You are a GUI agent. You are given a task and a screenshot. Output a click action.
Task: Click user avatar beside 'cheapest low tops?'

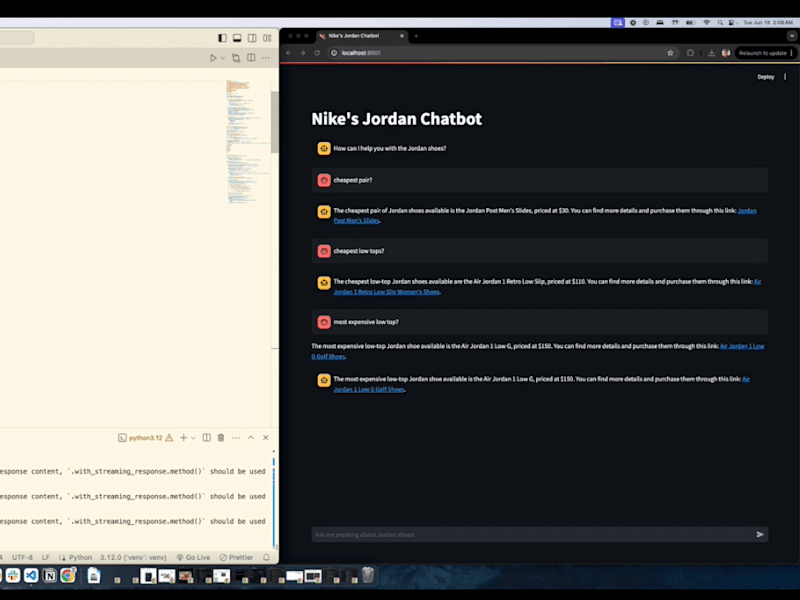coord(324,251)
